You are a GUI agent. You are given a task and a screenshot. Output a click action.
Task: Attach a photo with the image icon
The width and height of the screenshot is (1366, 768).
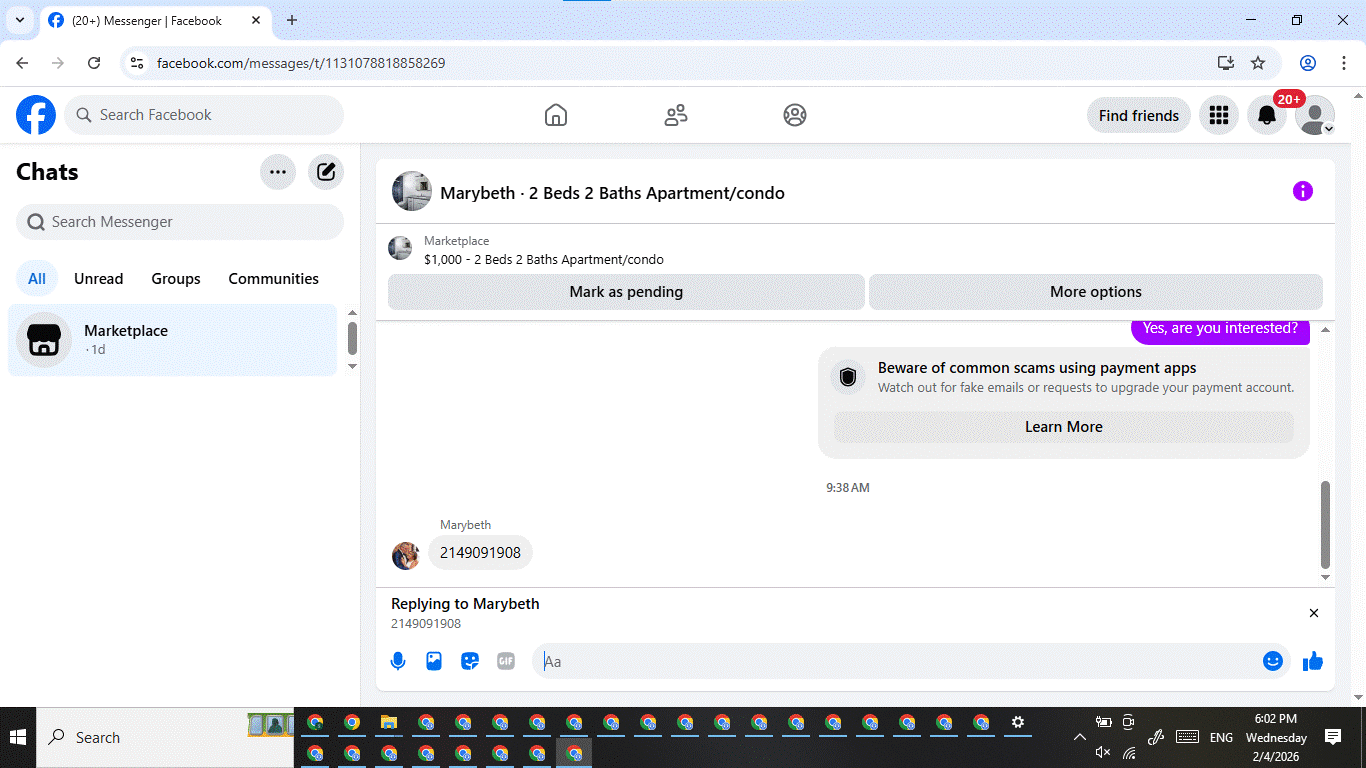pyautogui.click(x=434, y=661)
